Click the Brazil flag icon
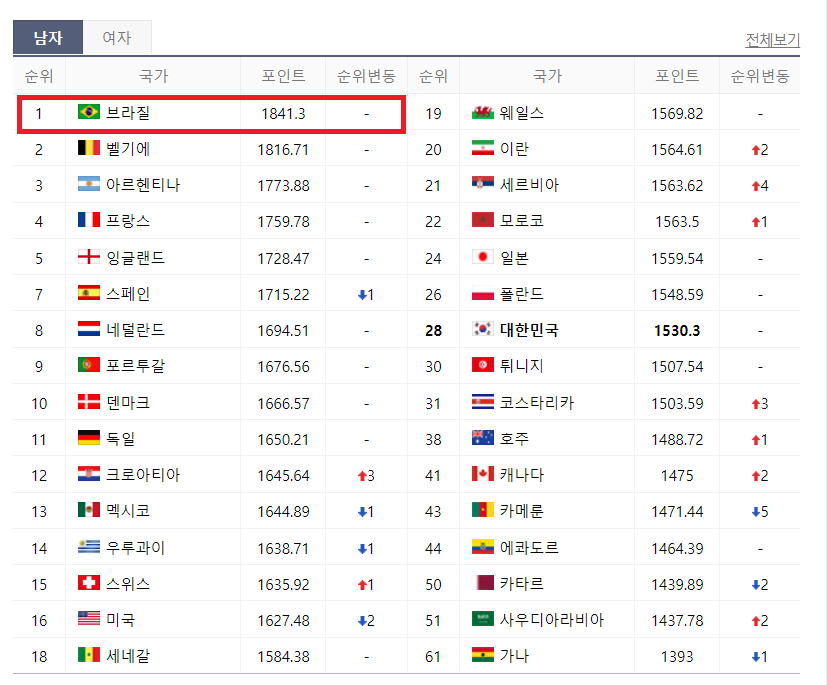 coord(88,113)
